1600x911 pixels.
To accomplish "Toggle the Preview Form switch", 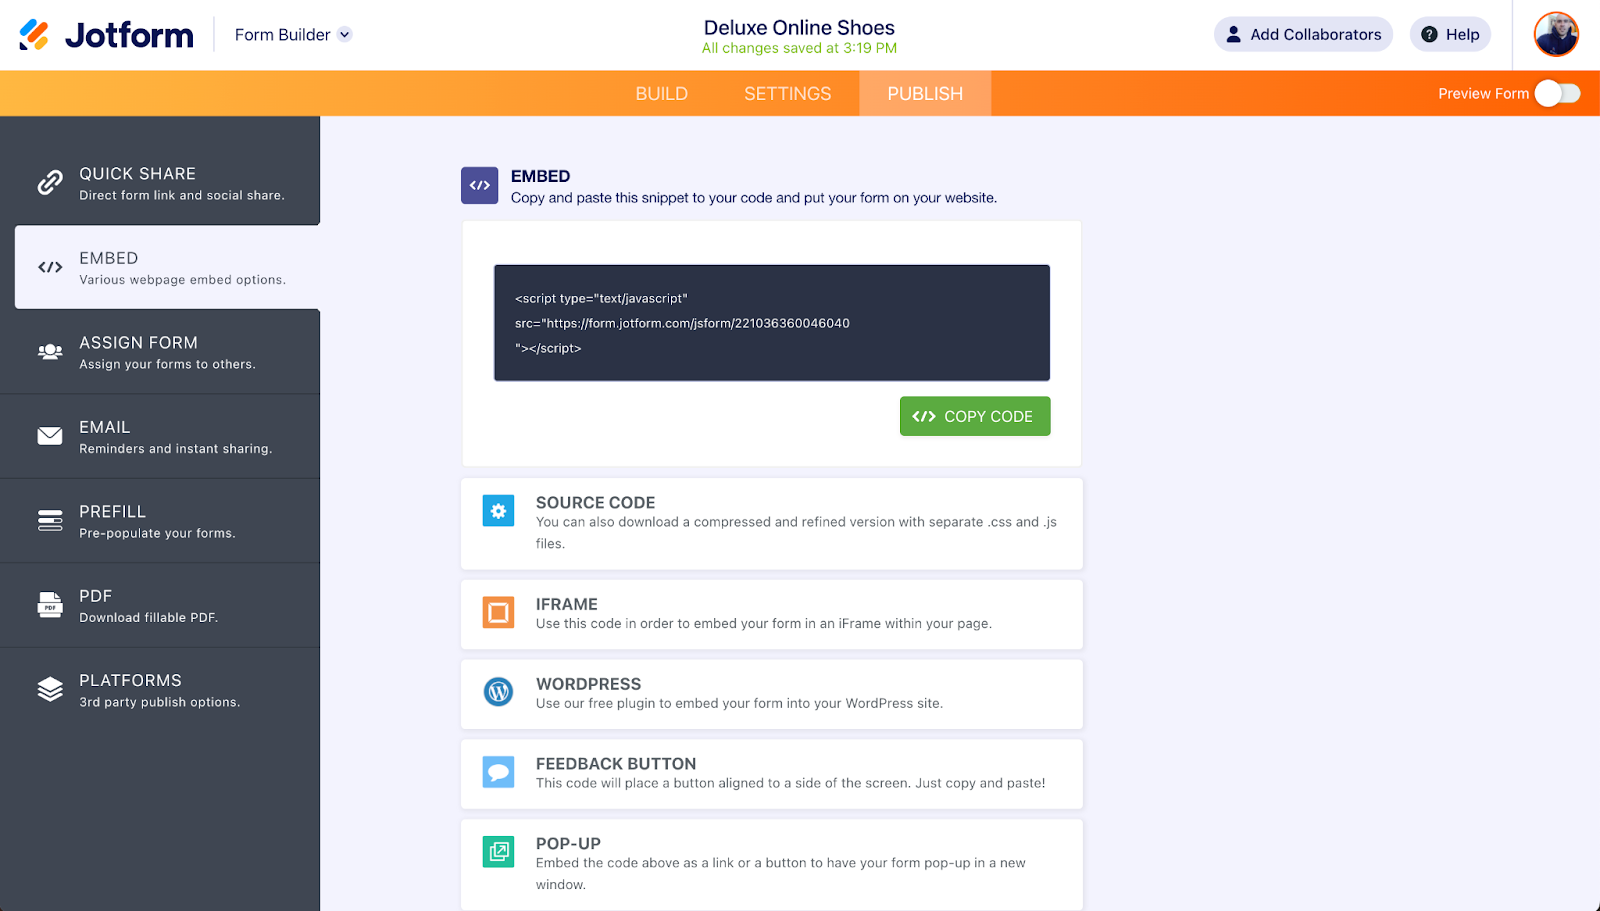I will [x=1558, y=93].
